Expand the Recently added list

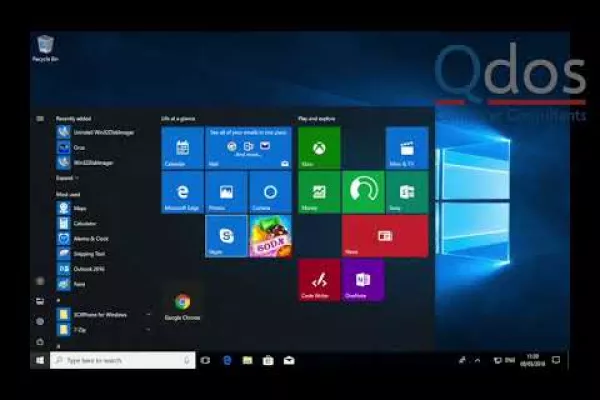pos(66,177)
